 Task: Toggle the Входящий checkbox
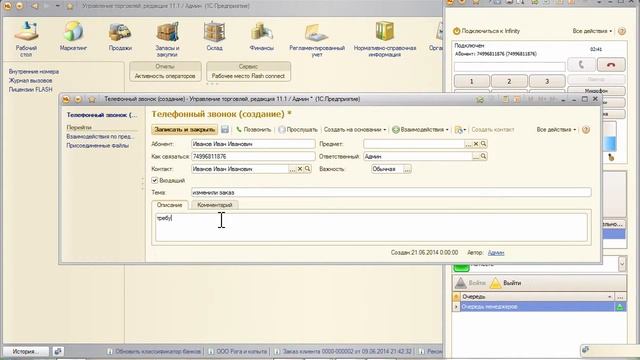click(155, 180)
